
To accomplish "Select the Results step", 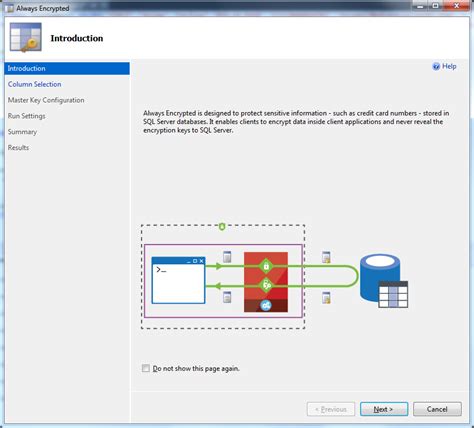I will [x=18, y=147].
